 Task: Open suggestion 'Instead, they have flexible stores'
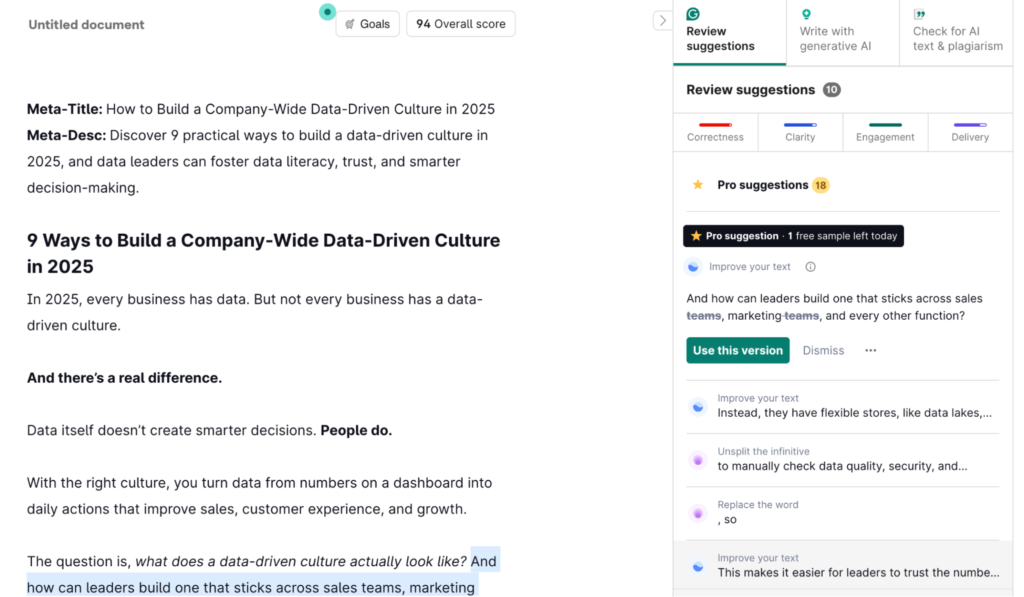pos(842,406)
